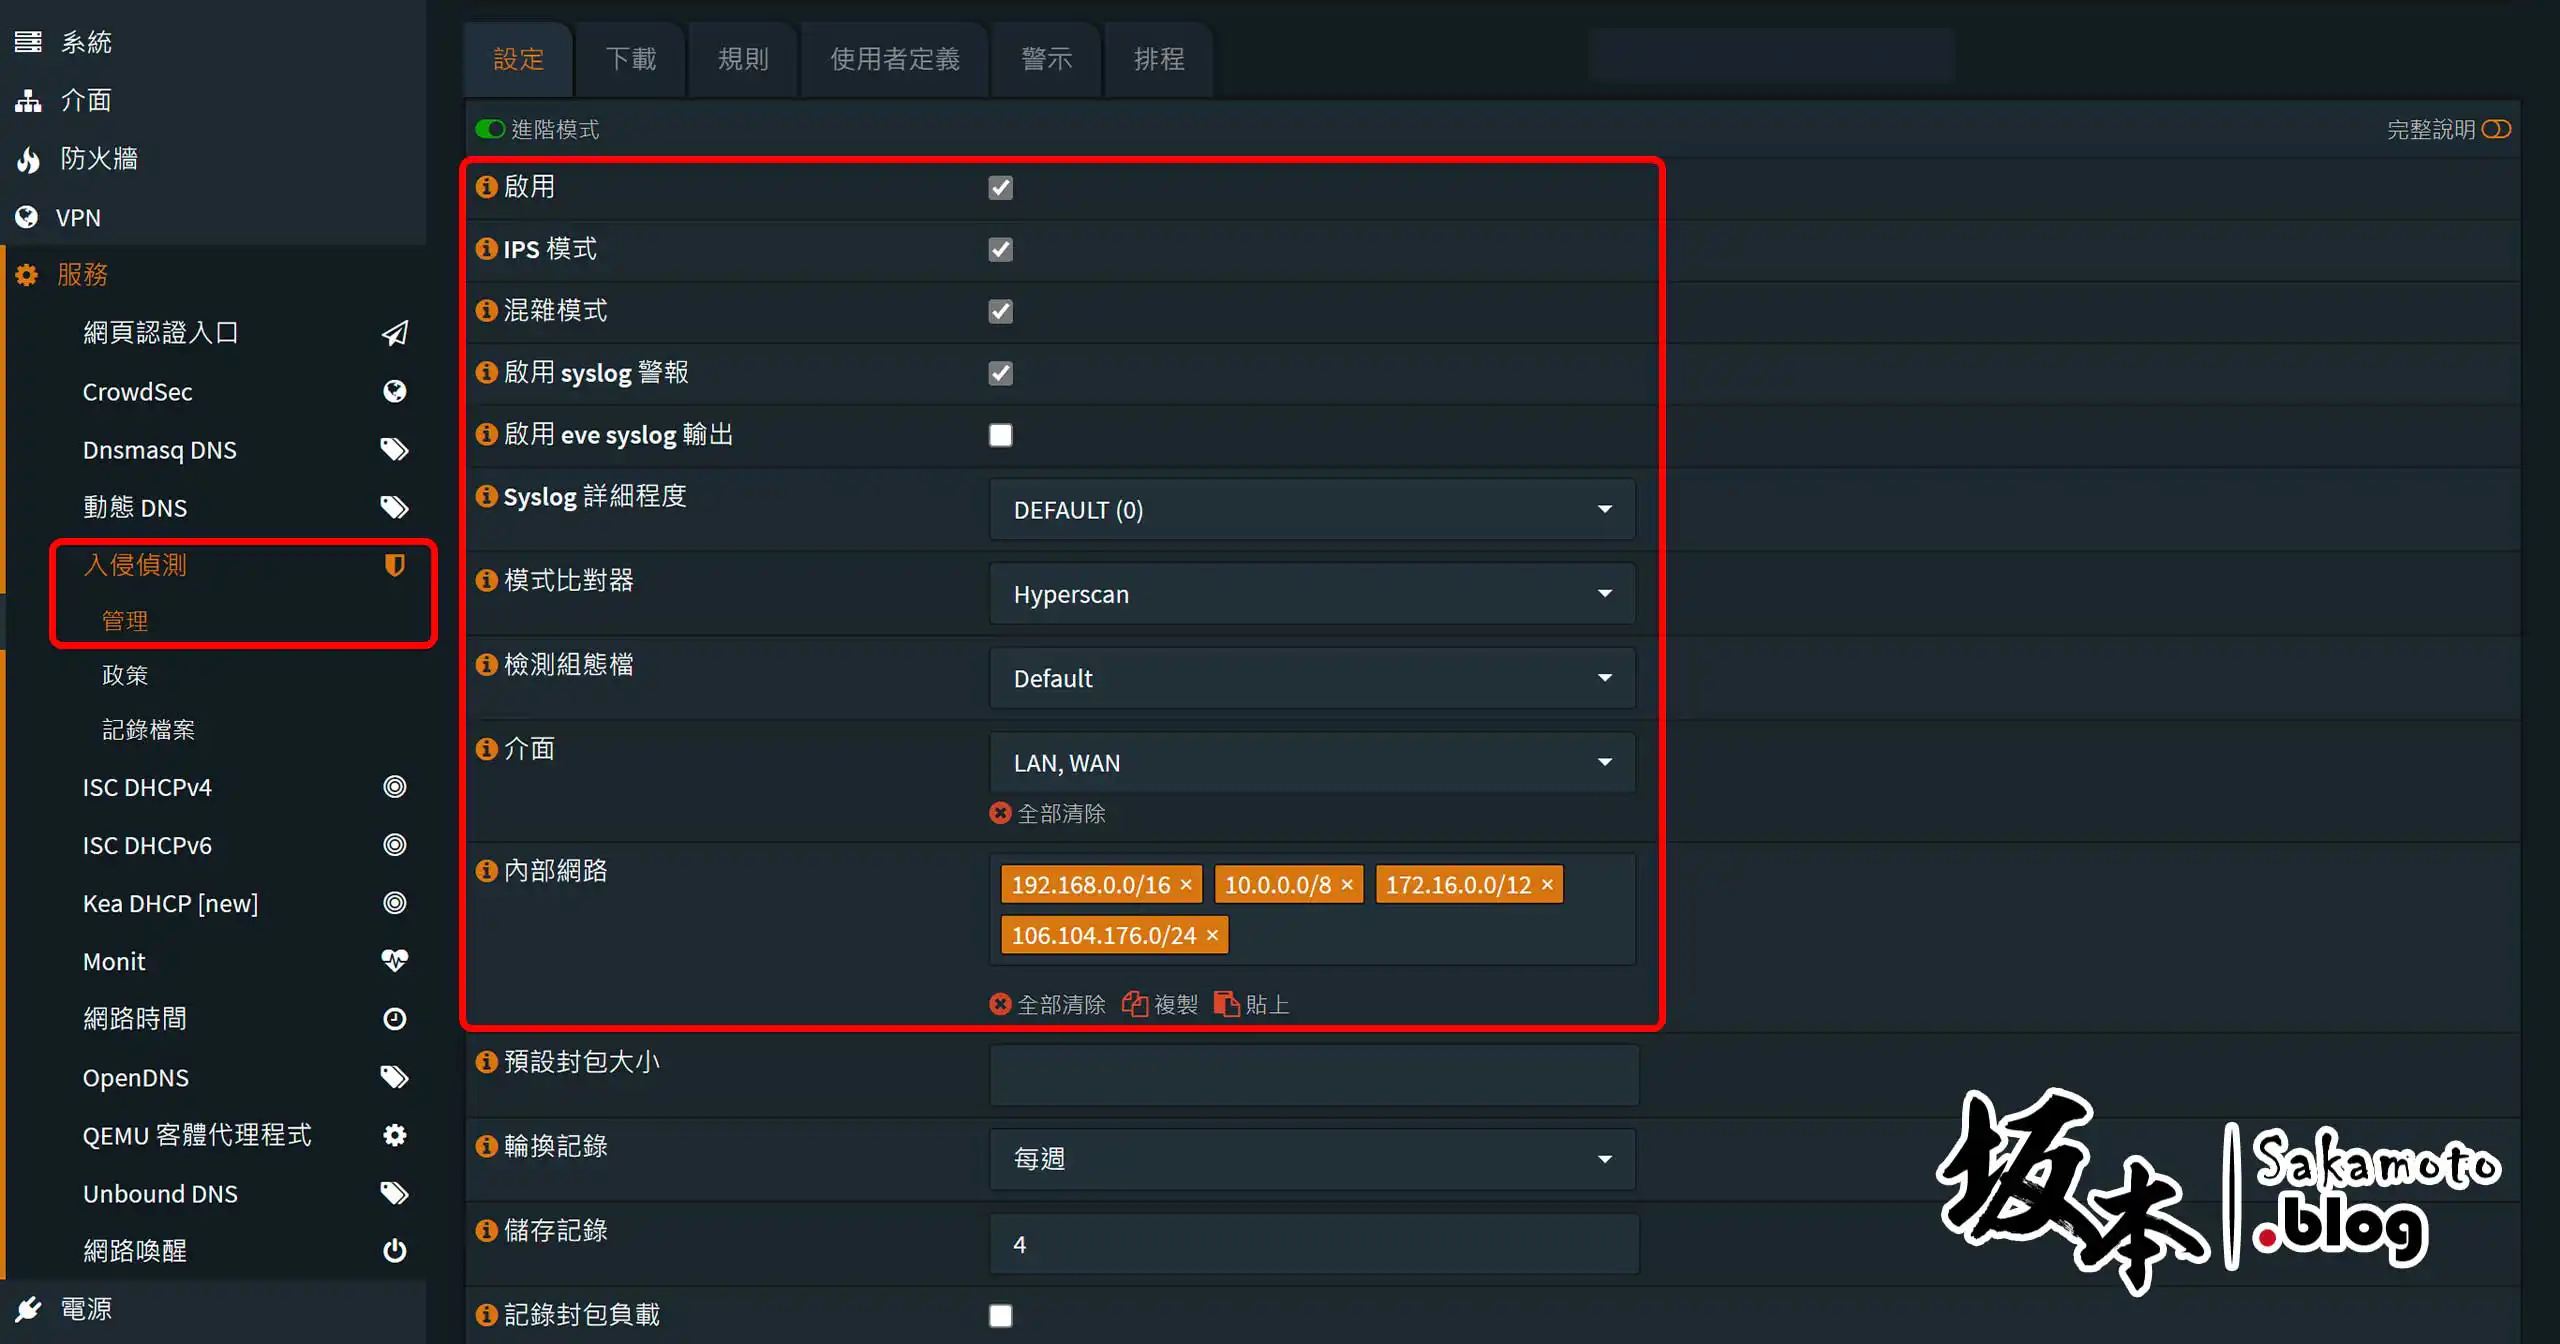Select the VPN globe icon
This screenshot has height=1344, width=2560.
coord(26,217)
